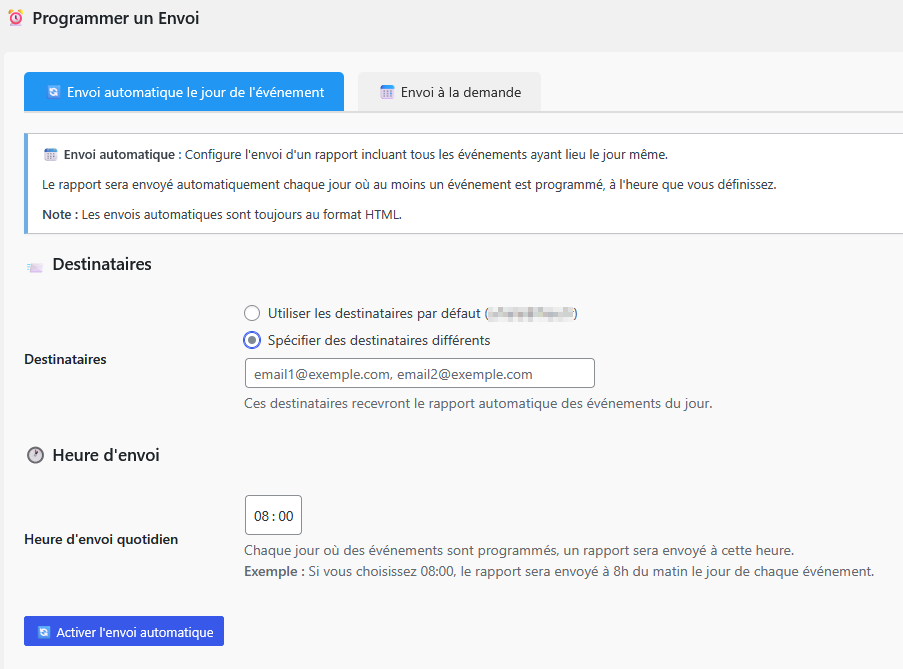Click the envelope icon next to Destinataires heading
The width and height of the screenshot is (903, 669).
tap(35, 267)
